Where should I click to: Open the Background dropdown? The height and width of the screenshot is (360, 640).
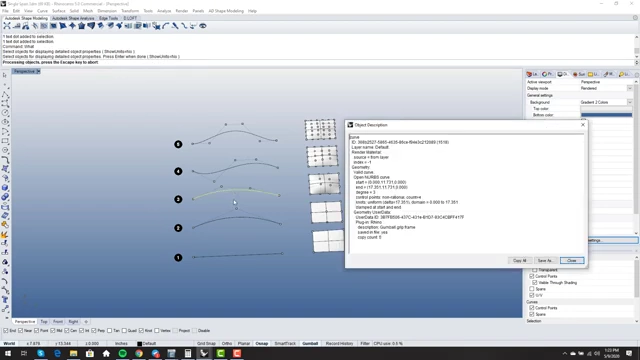tap(629, 102)
